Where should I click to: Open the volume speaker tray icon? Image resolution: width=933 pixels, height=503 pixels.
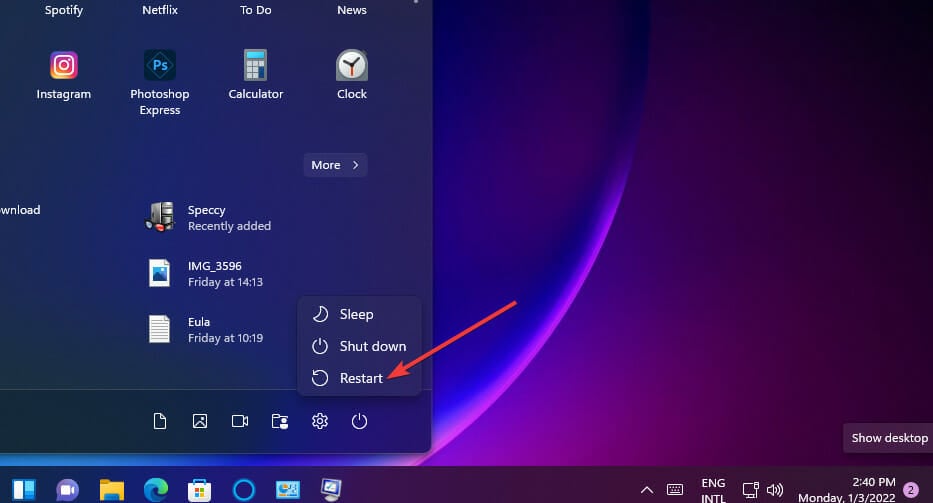[775, 490]
